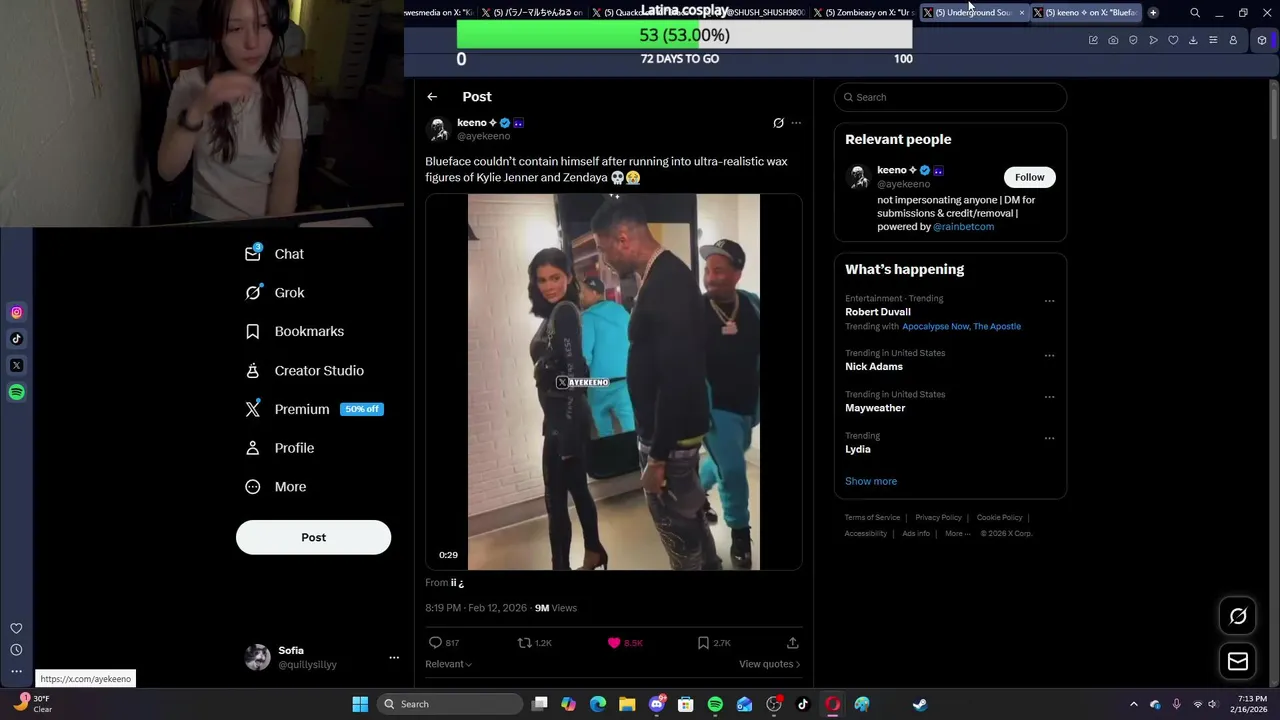Open options dots for Mayweather trend
Viewport: 1280px width, 720px height.
(1049, 396)
